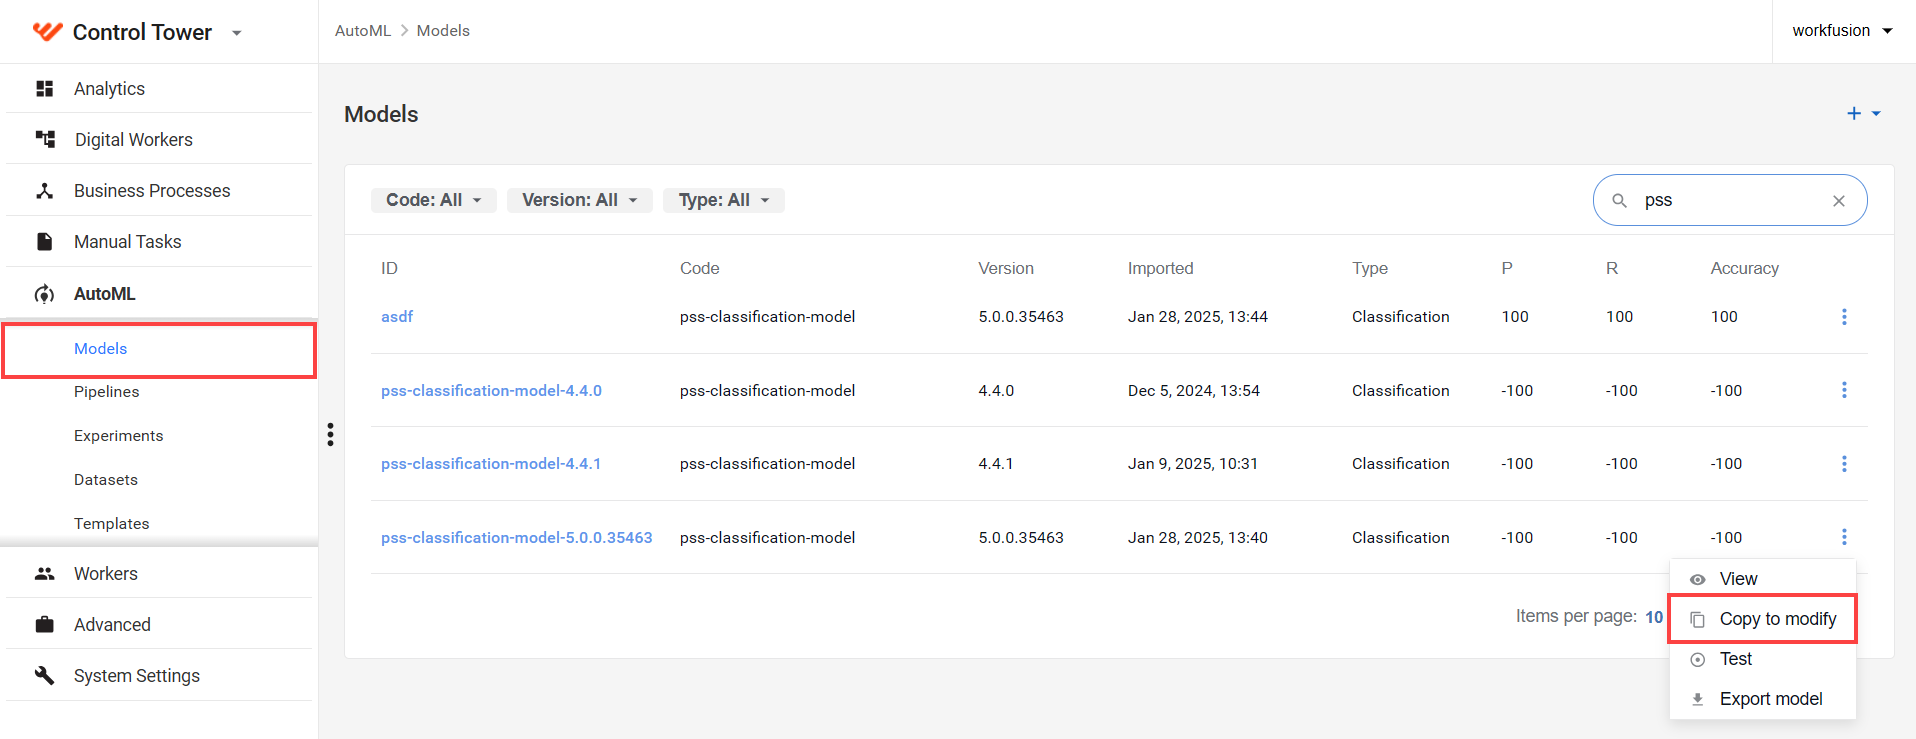
Task: Select View from the context menu
Action: [1763, 579]
